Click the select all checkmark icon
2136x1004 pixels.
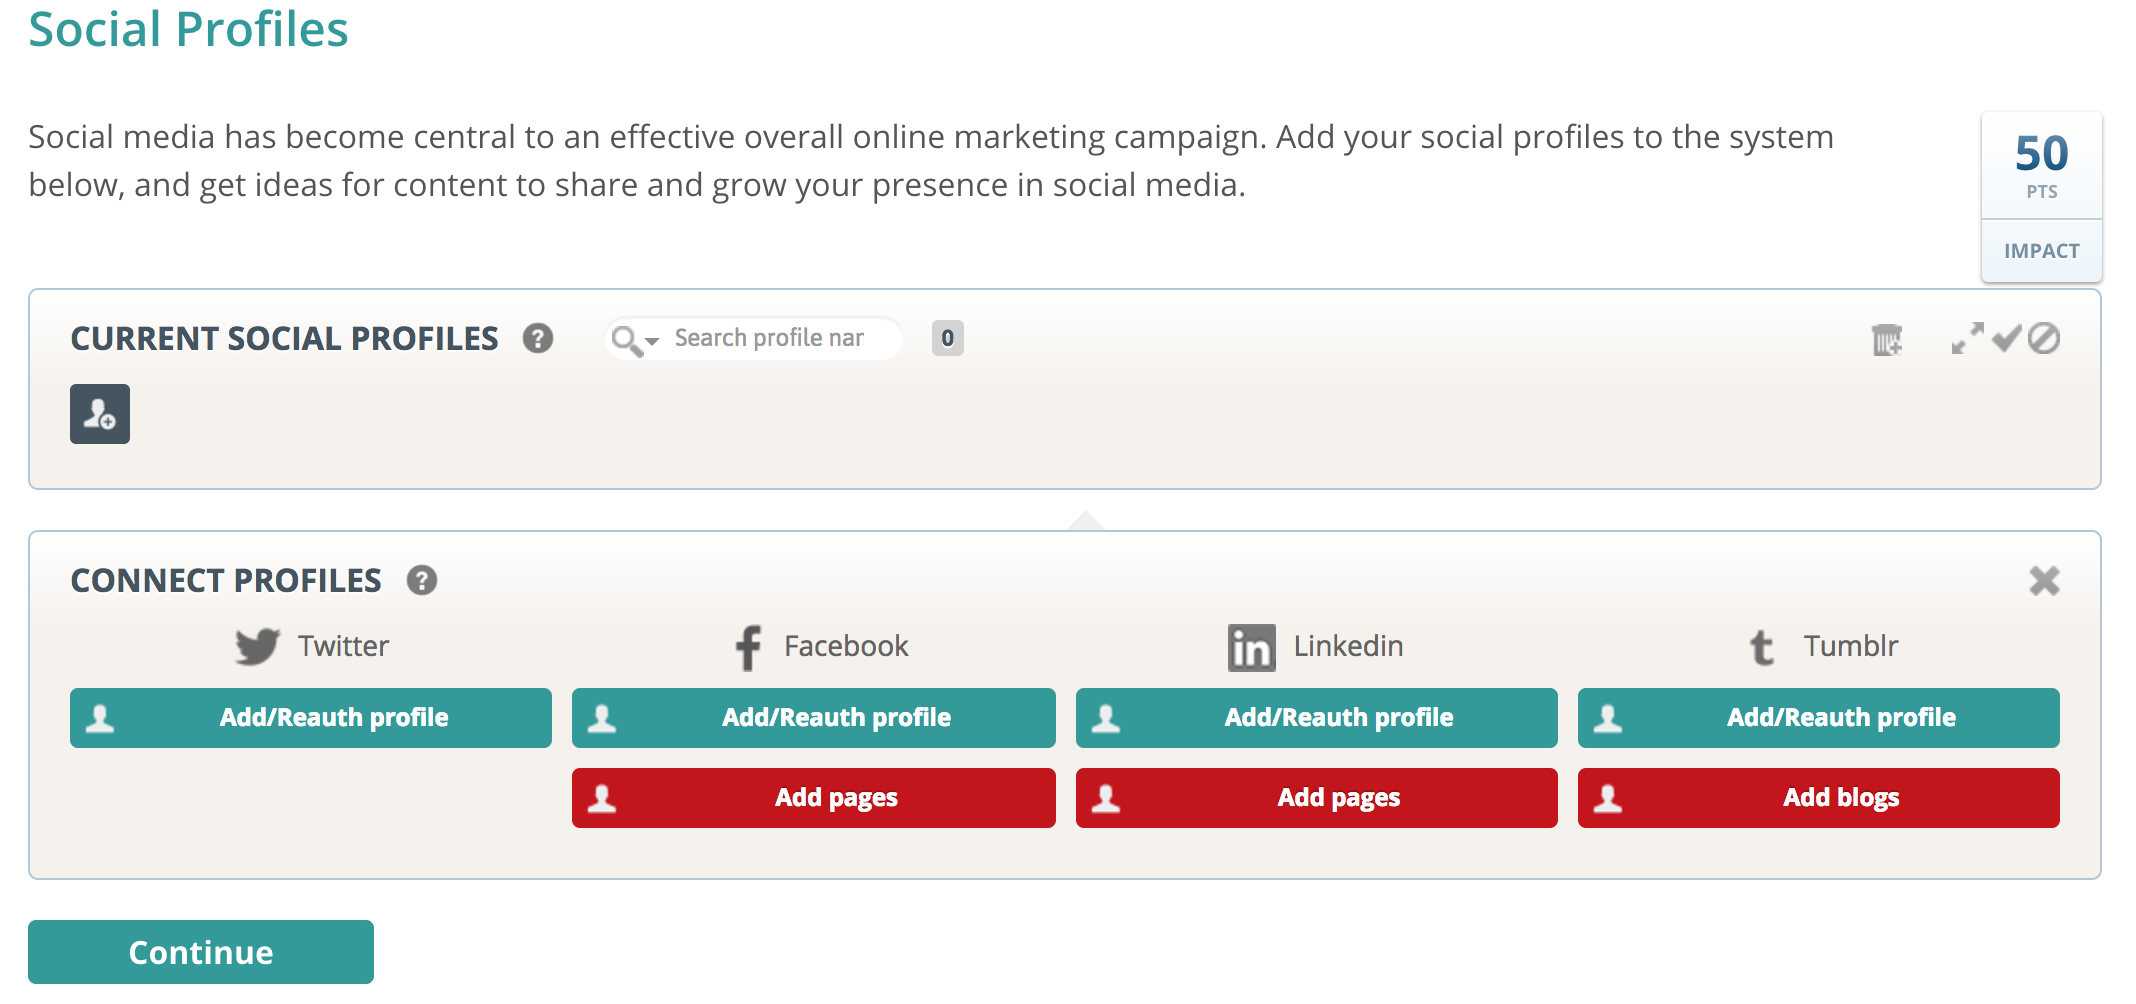[2006, 338]
